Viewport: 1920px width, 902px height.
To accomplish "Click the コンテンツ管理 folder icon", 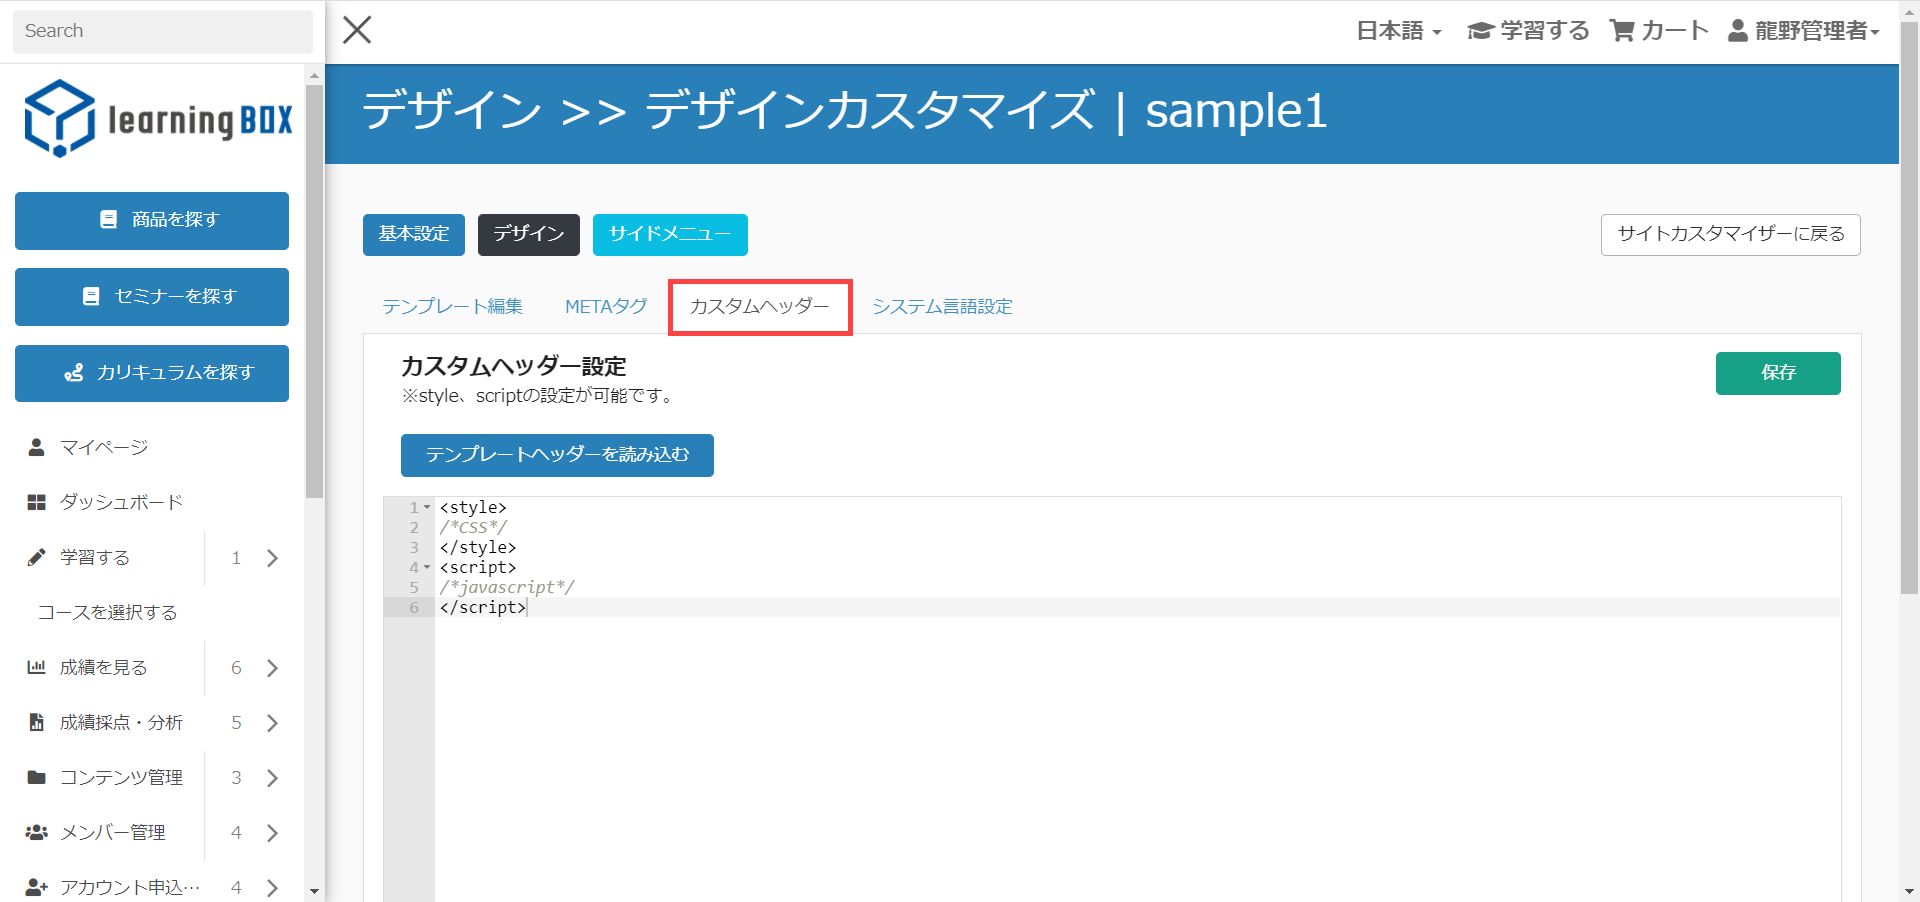I will tap(37, 777).
